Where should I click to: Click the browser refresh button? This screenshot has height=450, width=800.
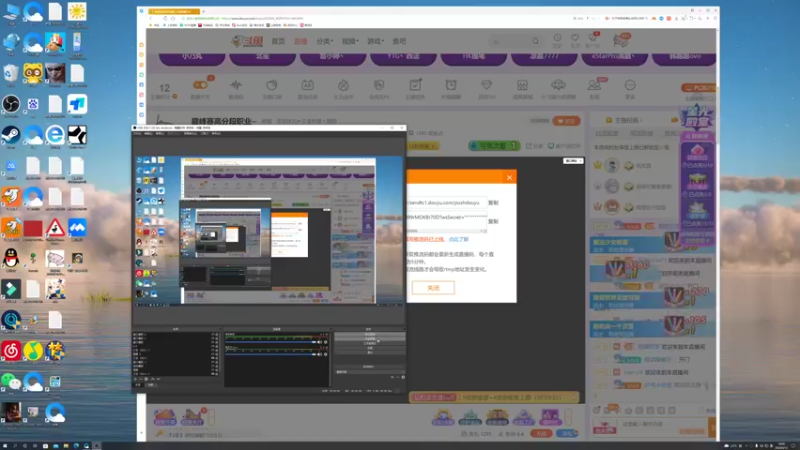point(165,18)
